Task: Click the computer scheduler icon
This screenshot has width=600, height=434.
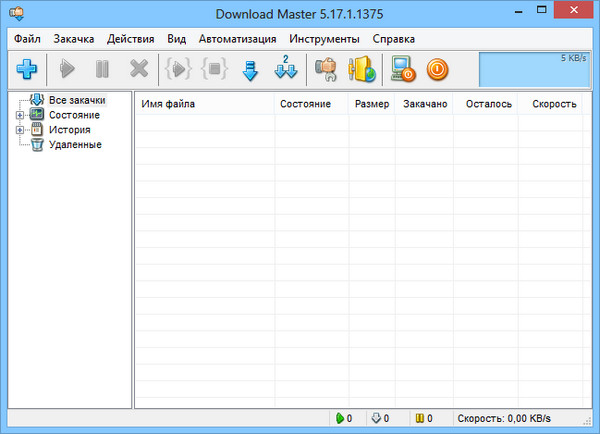Action: 403,70
